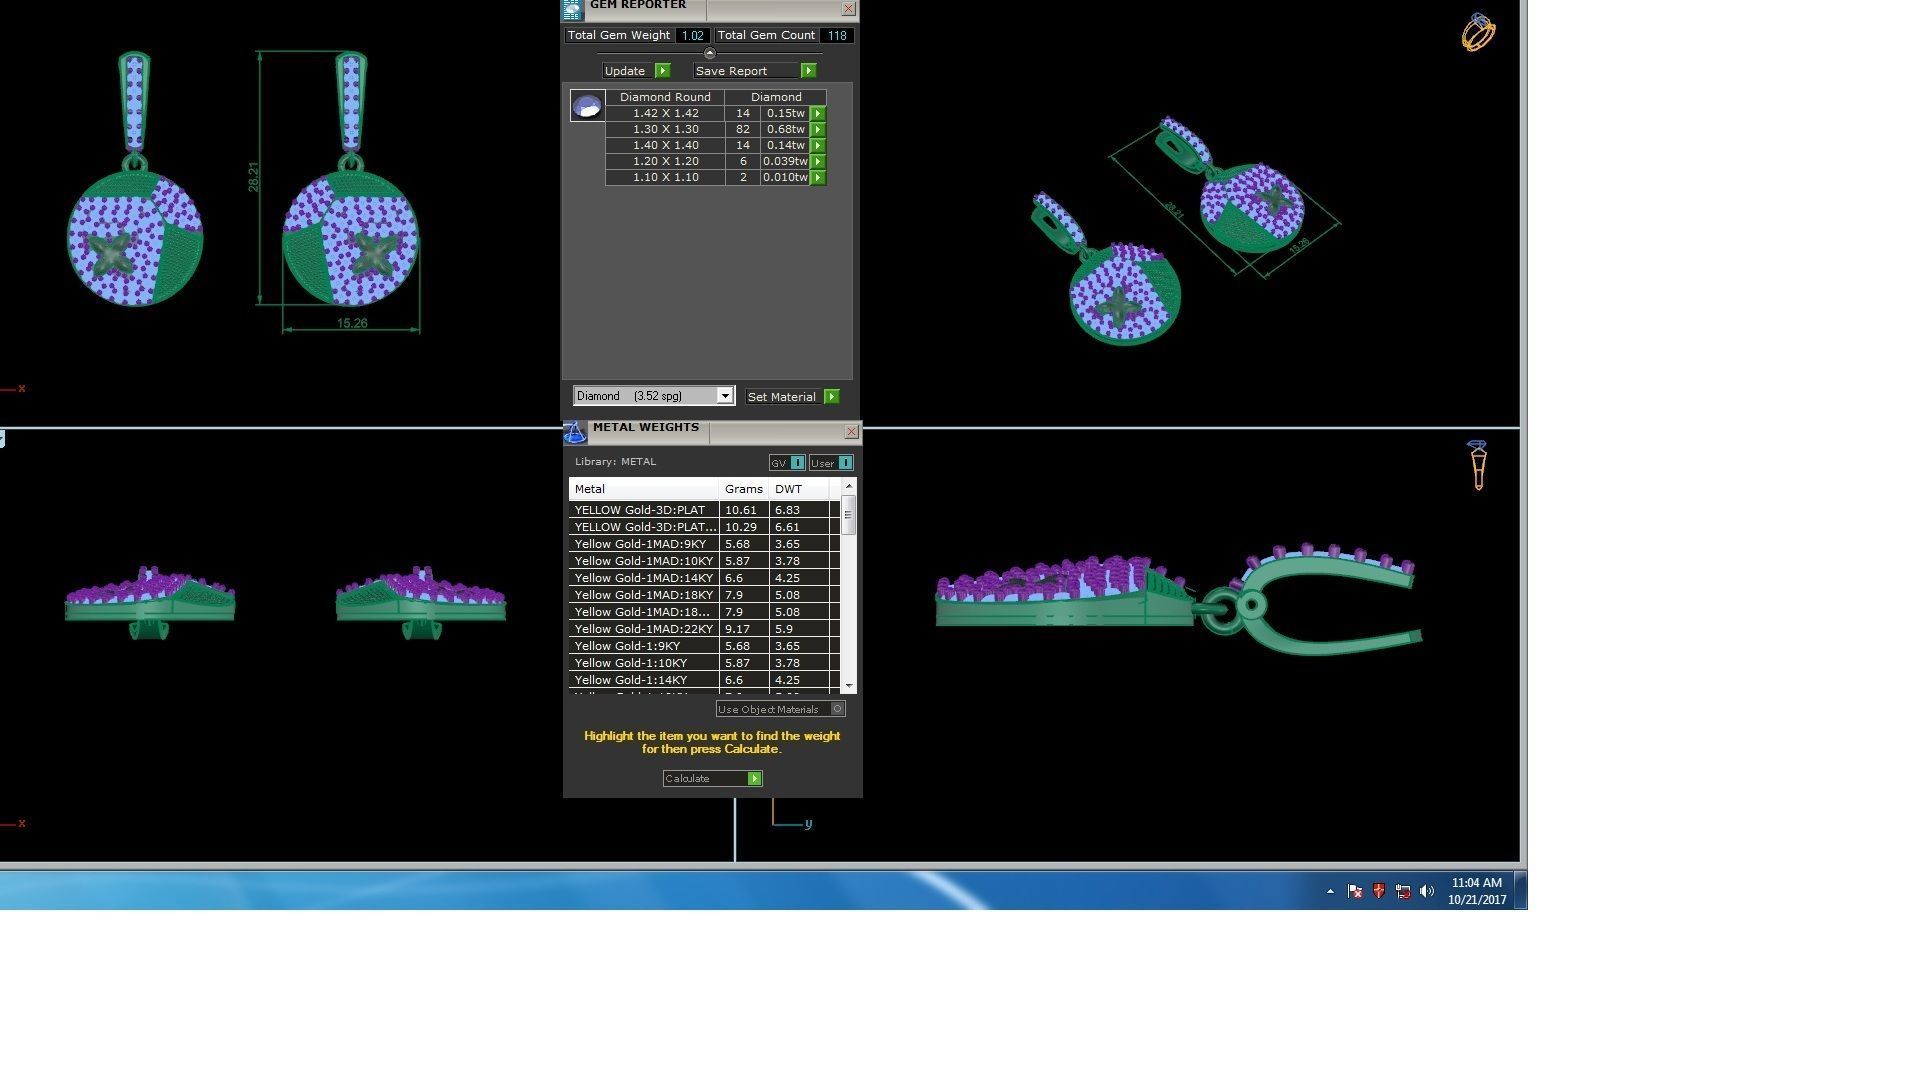Click the ring-on-mandrel icon in side viewport
The image size is (1920, 1080).
pos(1478,465)
